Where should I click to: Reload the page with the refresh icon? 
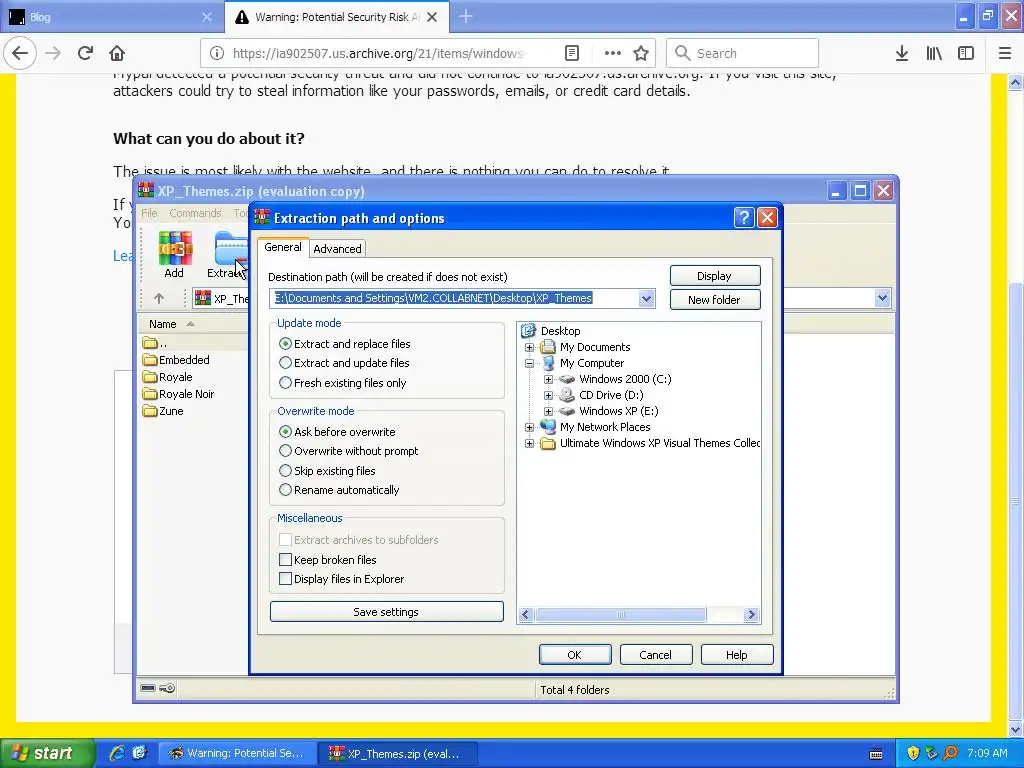tap(85, 54)
